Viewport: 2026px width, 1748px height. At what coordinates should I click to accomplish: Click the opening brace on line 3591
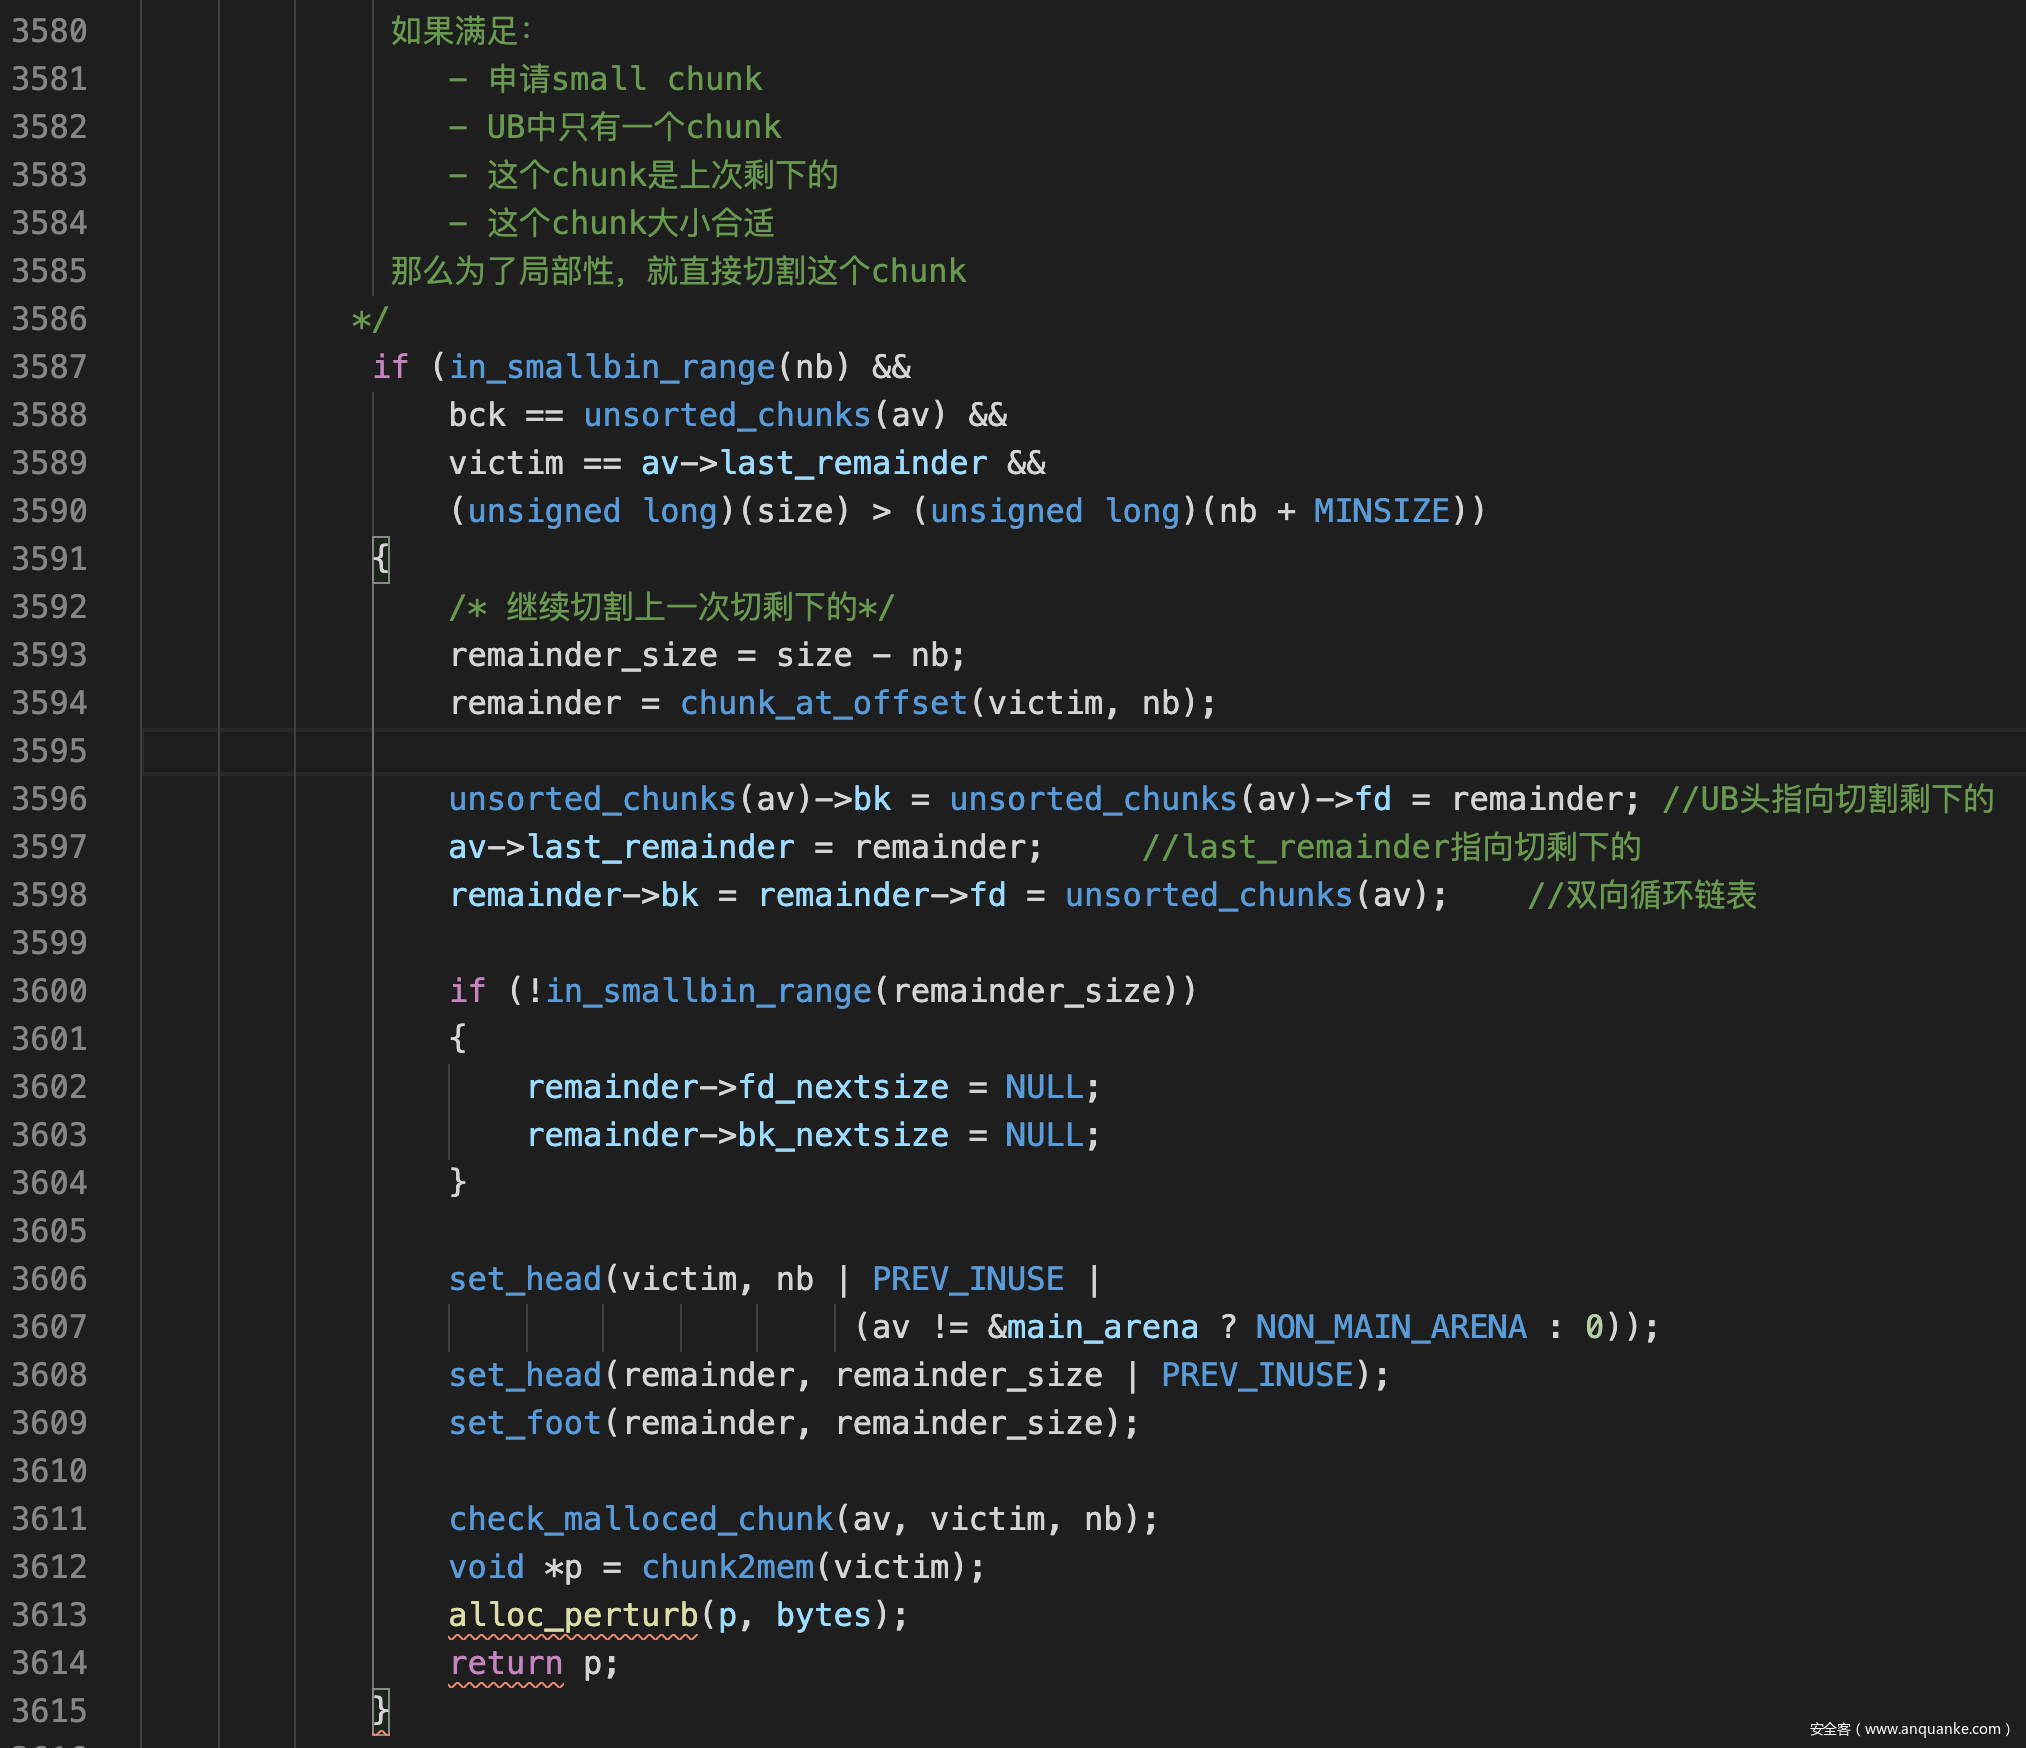(x=380, y=559)
